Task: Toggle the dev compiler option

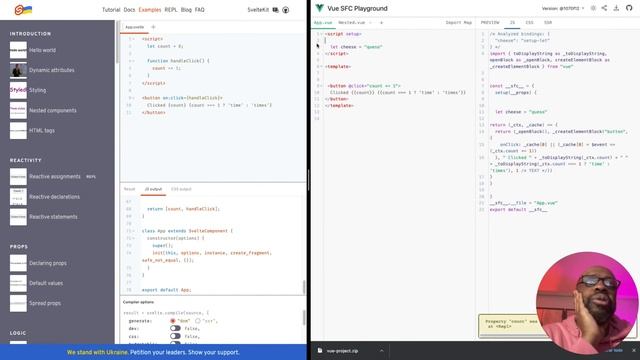Action: [176, 328]
